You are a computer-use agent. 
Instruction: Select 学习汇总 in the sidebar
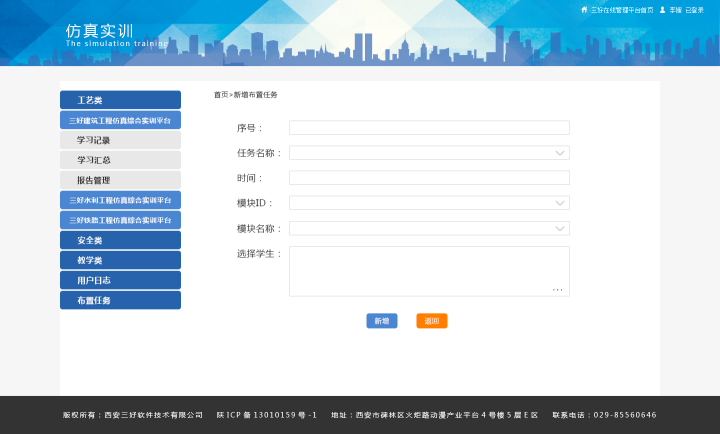(x=120, y=160)
